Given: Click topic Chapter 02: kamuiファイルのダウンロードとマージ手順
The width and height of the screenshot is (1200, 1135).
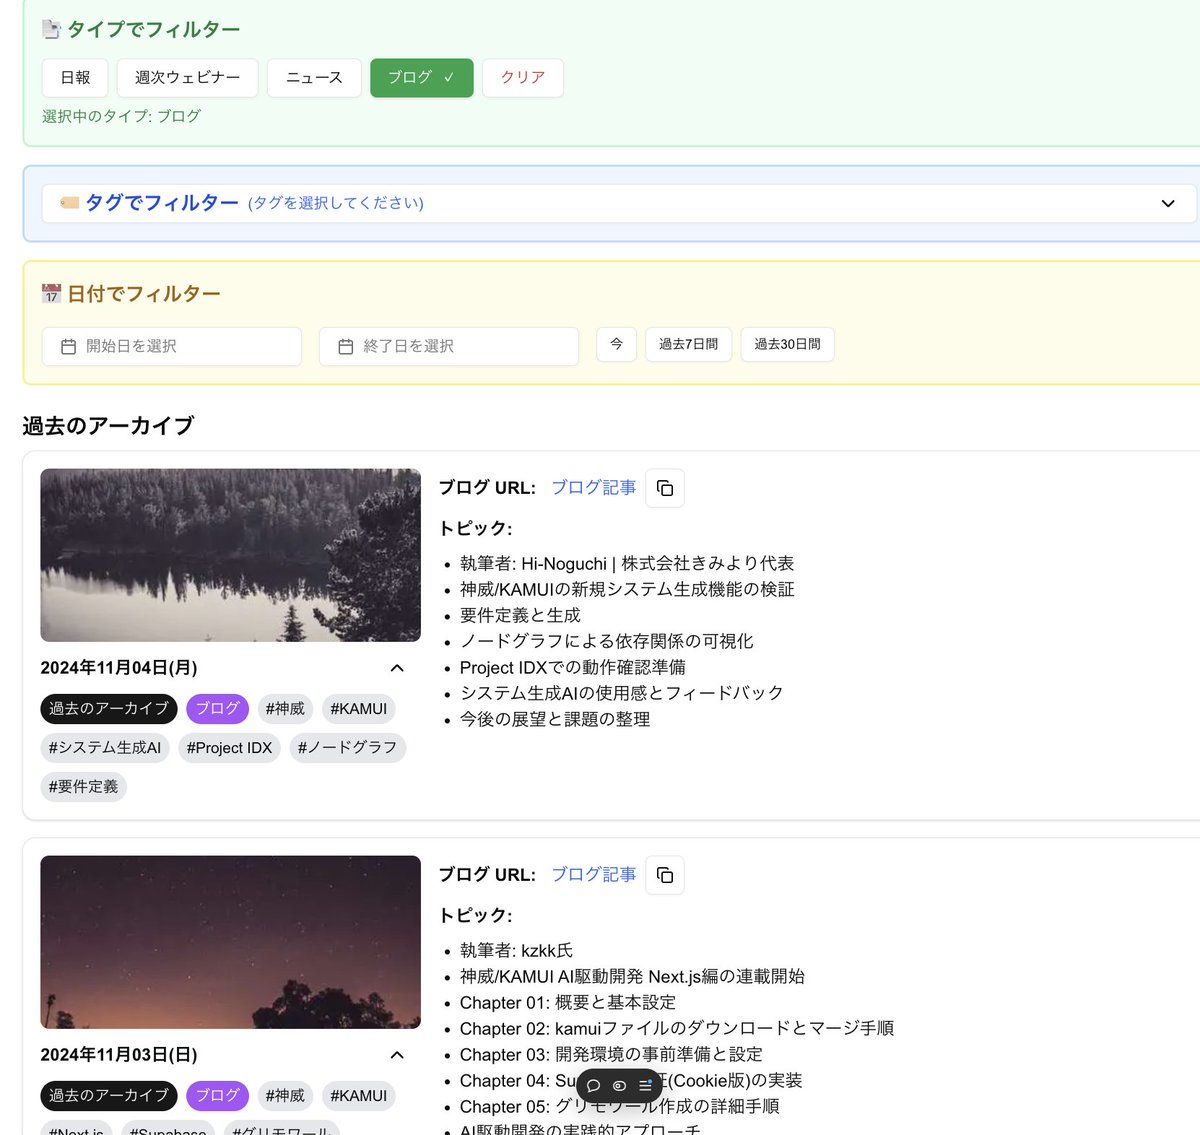Looking at the screenshot, I should [677, 1029].
